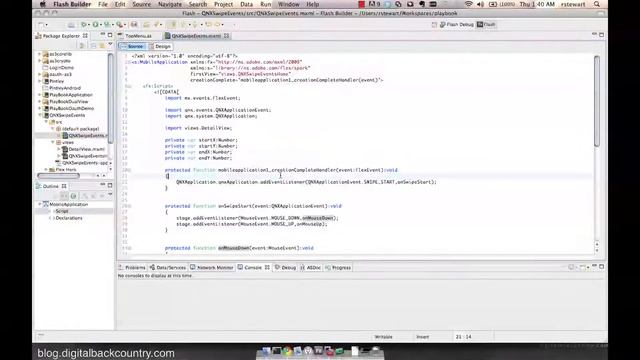
Task: Switch to the Flash perspective button
Action: pos(487,24)
